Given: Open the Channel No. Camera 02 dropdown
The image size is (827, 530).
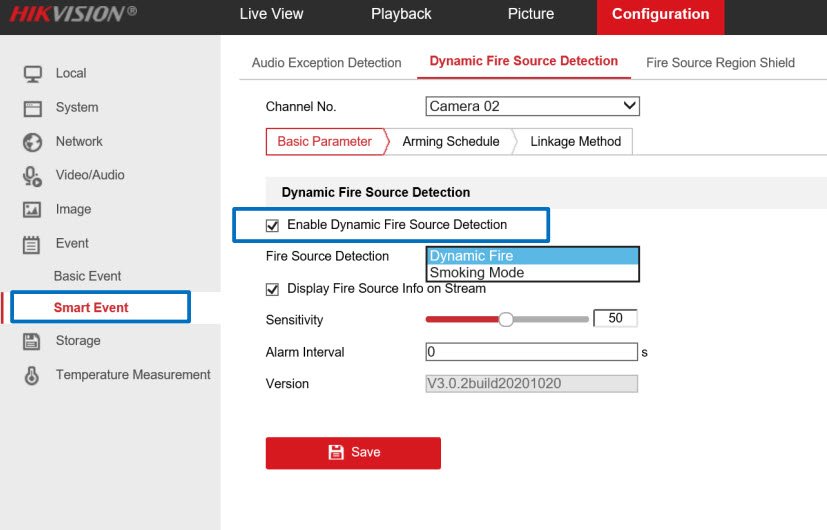Looking at the screenshot, I should click(x=532, y=106).
